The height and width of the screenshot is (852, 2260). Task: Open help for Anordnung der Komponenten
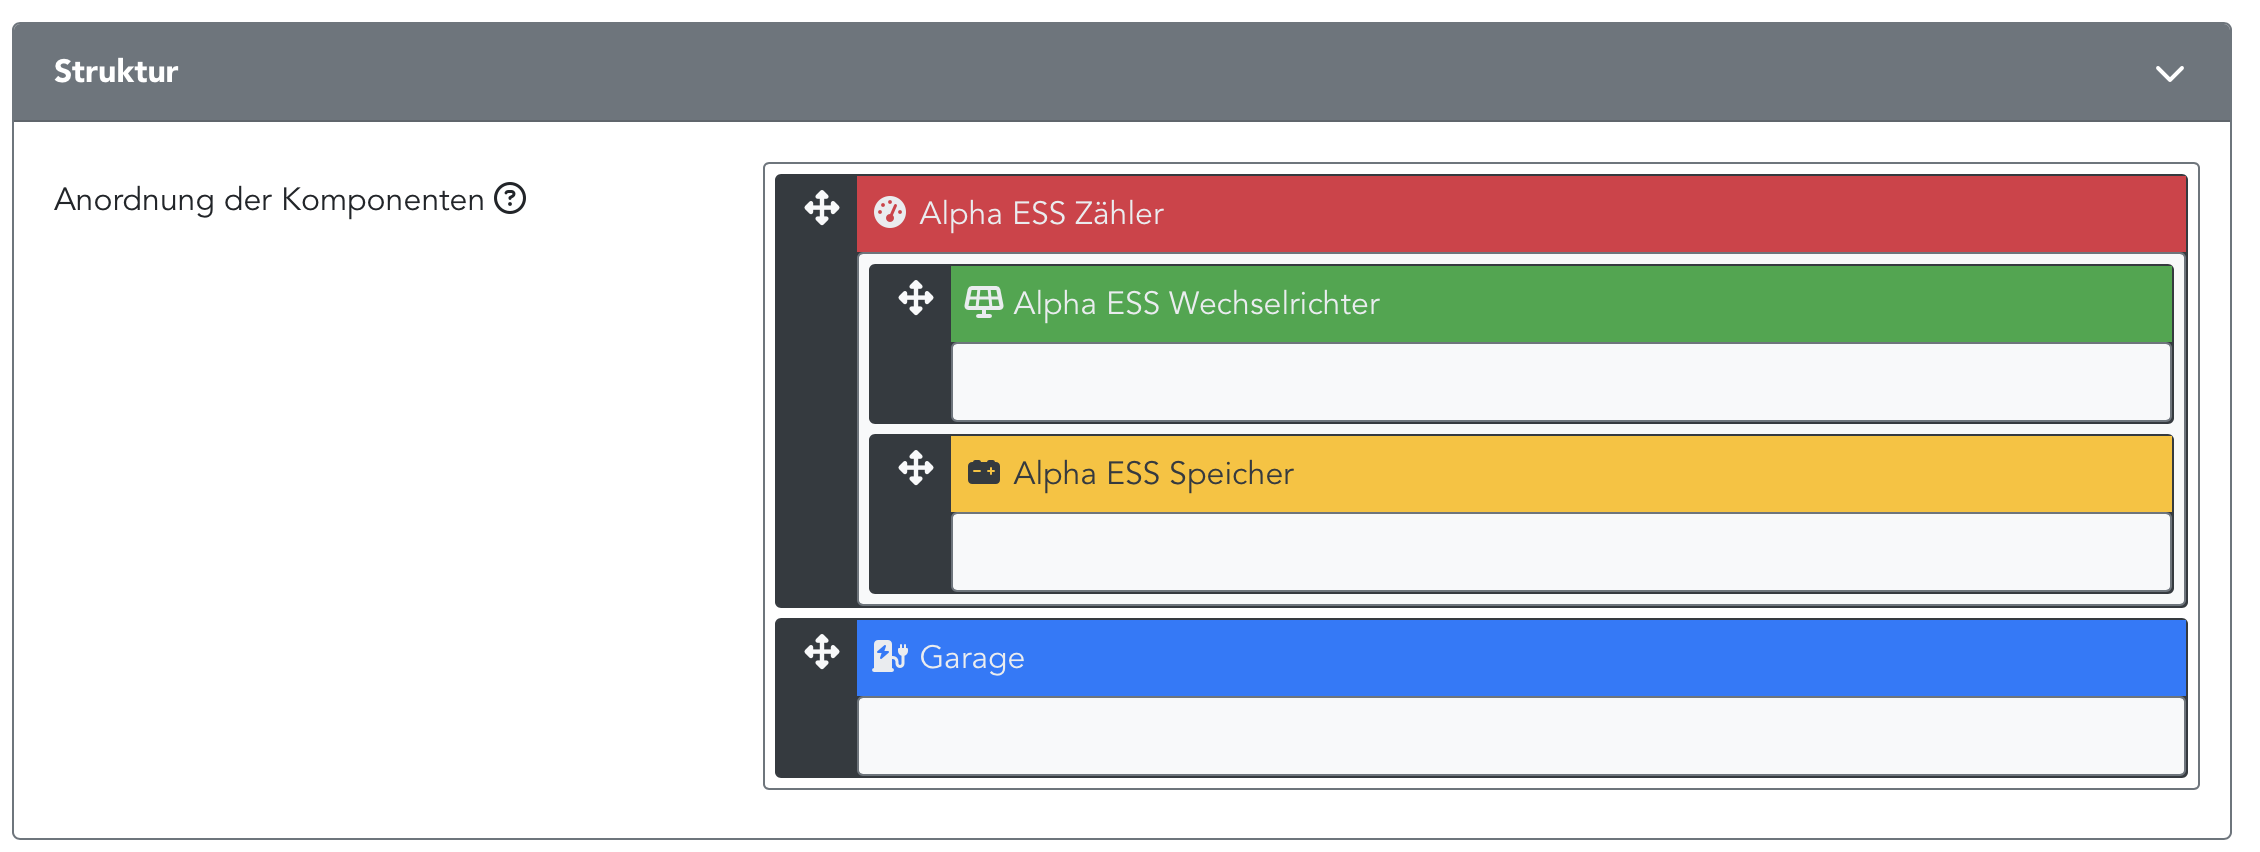coord(510,199)
